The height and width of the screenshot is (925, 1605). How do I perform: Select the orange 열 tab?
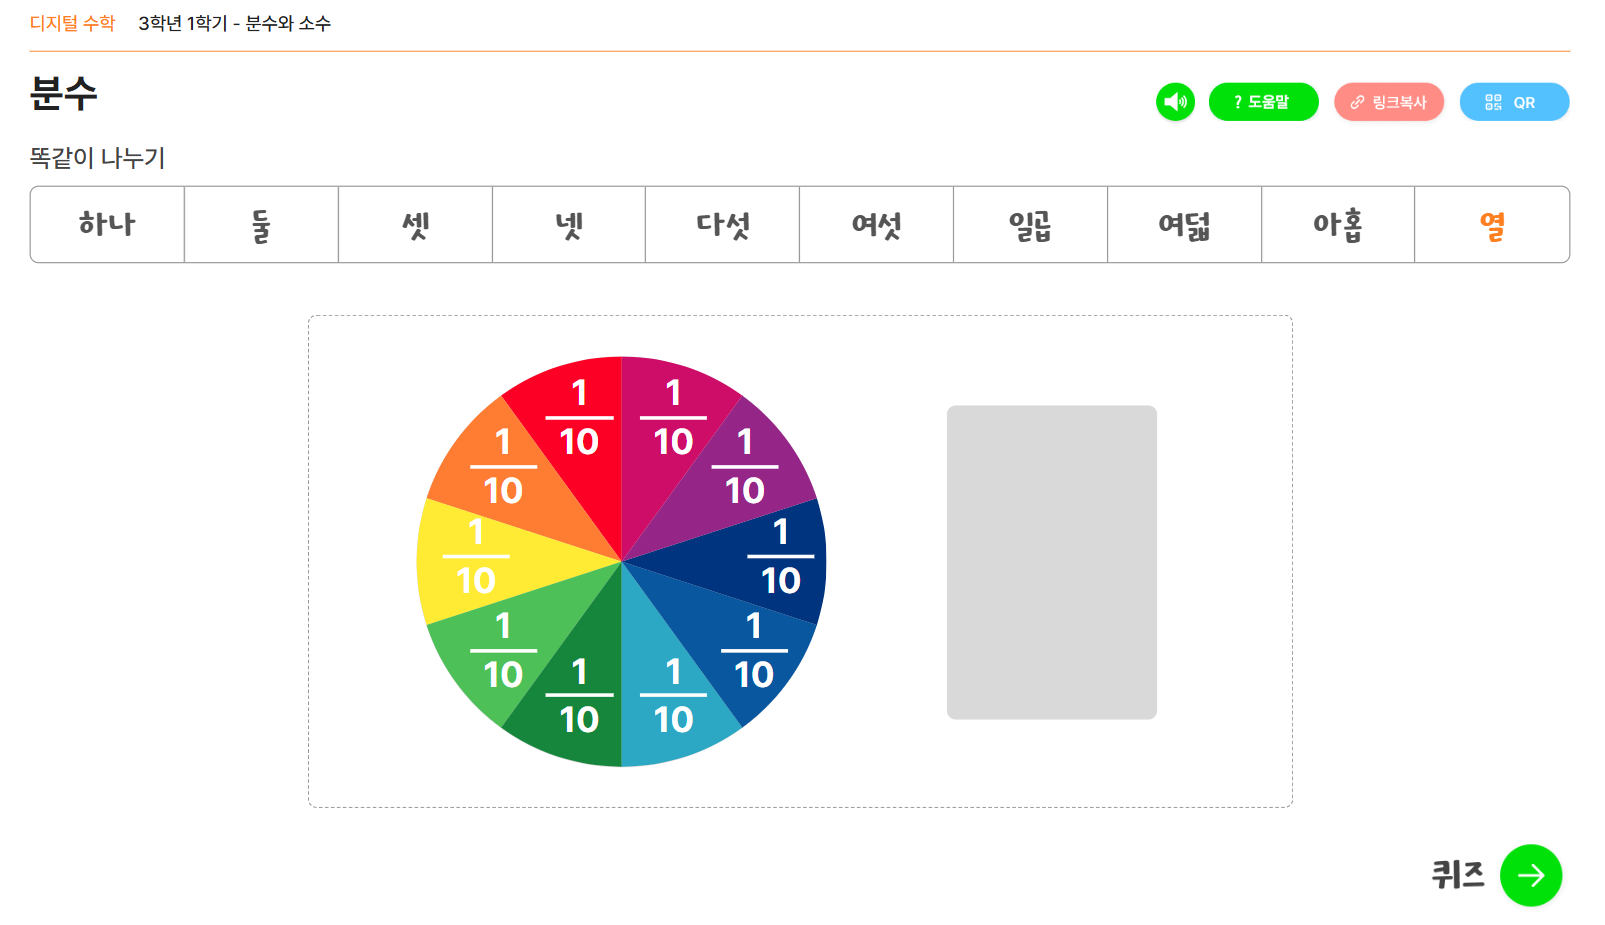pos(1492,225)
